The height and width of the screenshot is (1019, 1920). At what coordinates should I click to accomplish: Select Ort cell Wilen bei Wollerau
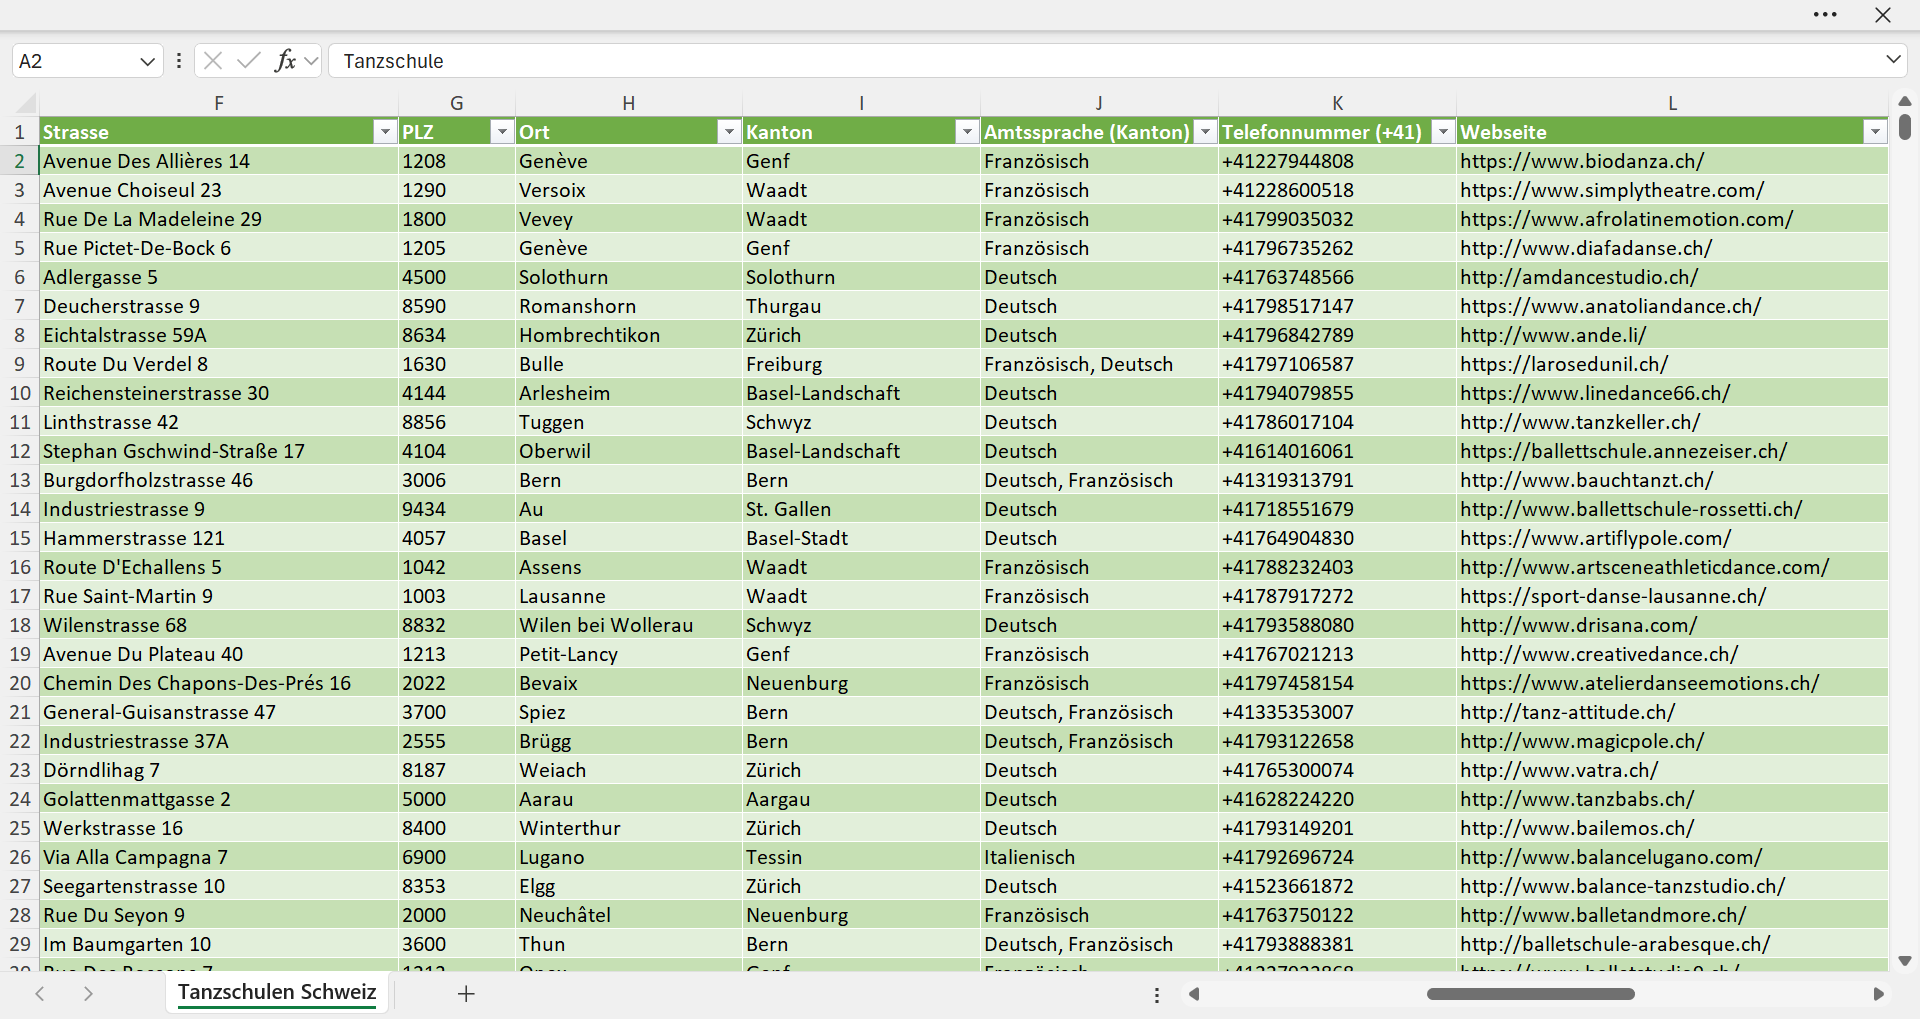pos(628,625)
